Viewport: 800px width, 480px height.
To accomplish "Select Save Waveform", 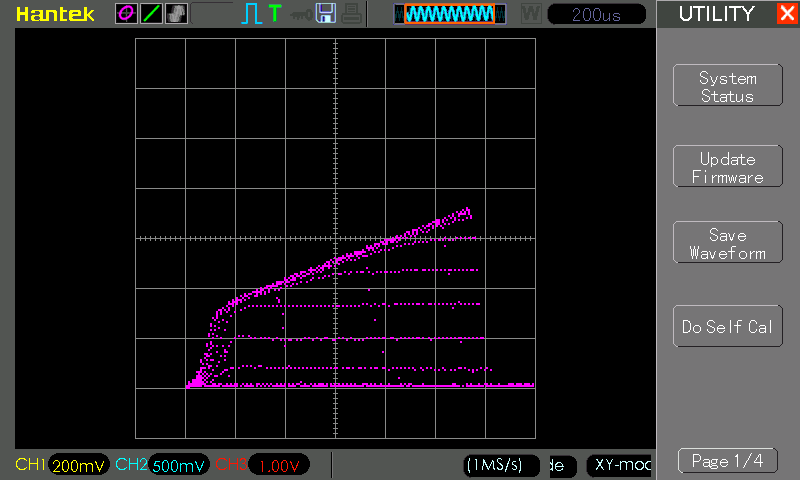I will (x=728, y=242).
